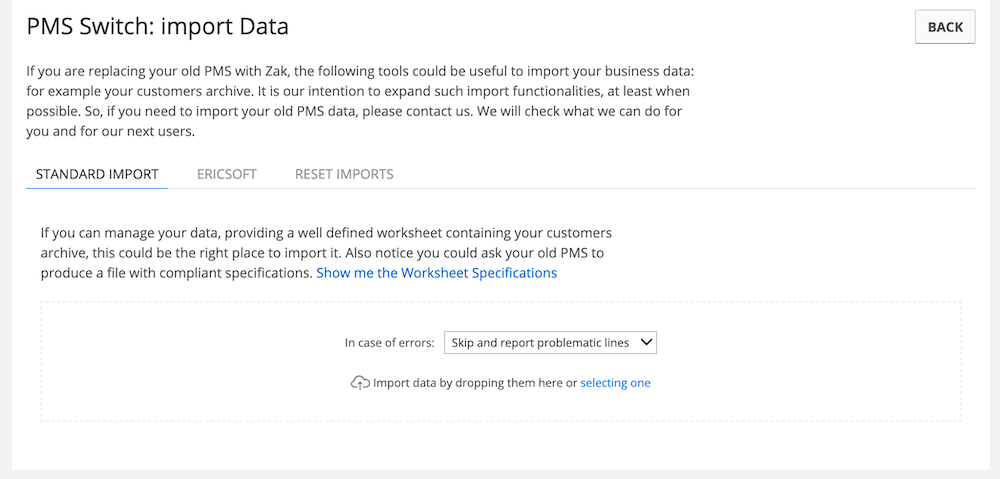Click the 'selecting one' file link
The height and width of the screenshot is (479, 1000).
pyautogui.click(x=615, y=383)
